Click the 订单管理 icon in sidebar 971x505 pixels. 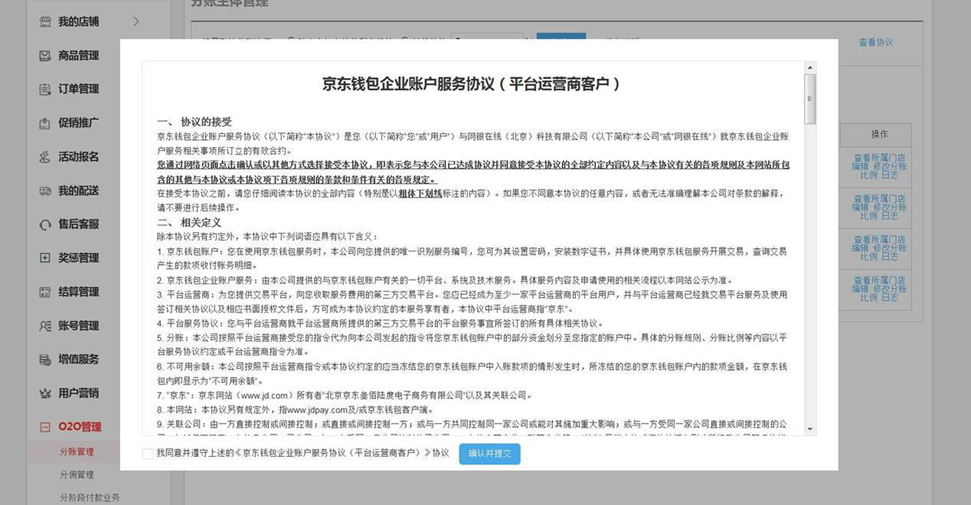tap(45, 89)
